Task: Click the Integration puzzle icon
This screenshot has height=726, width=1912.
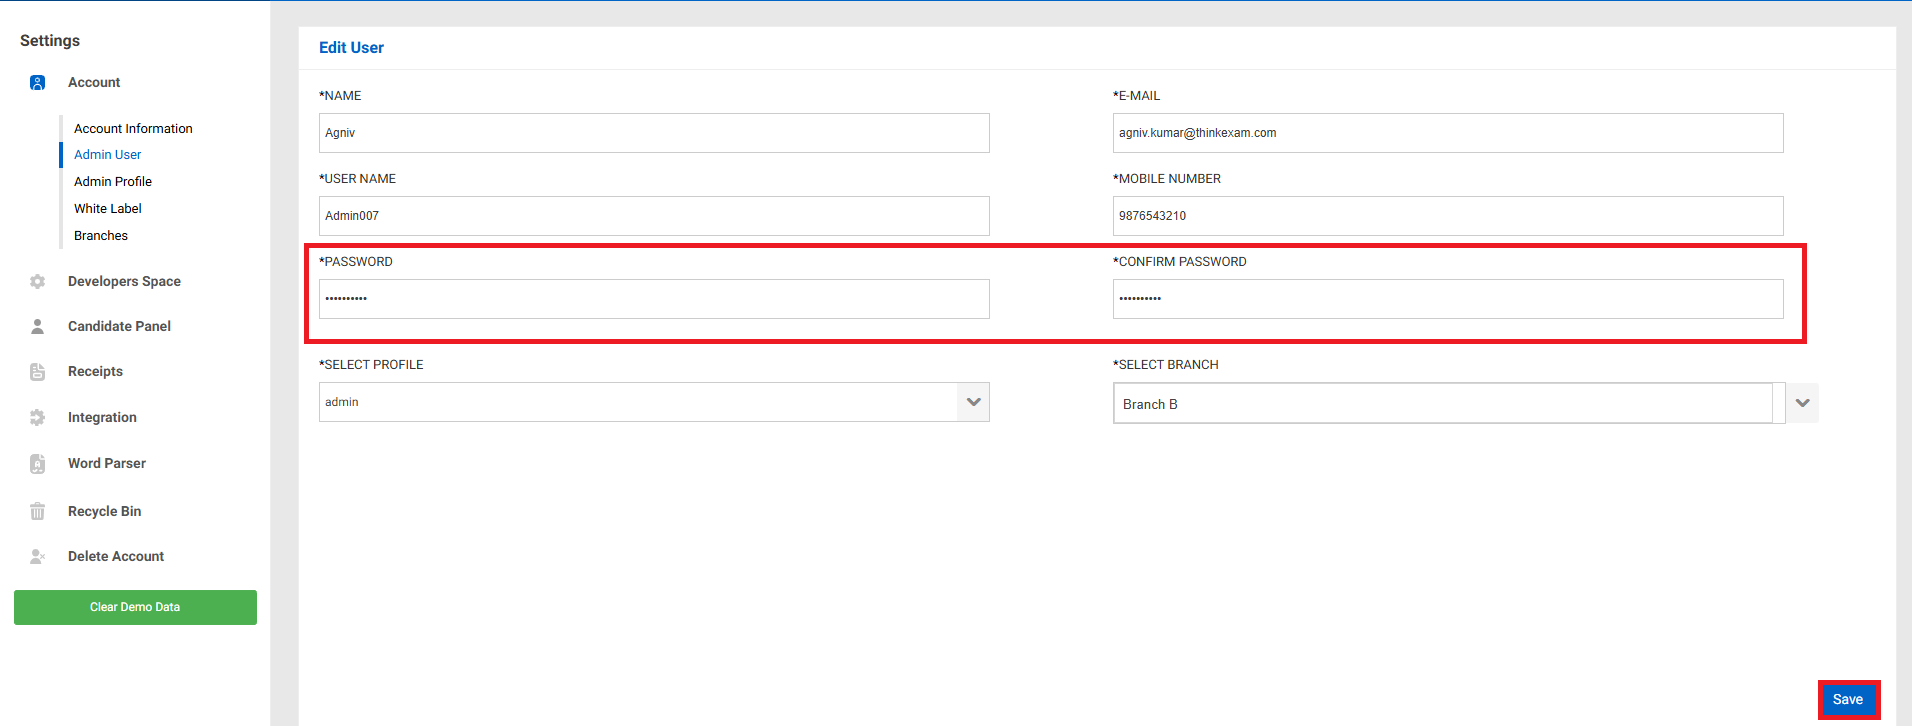Action: tap(37, 418)
